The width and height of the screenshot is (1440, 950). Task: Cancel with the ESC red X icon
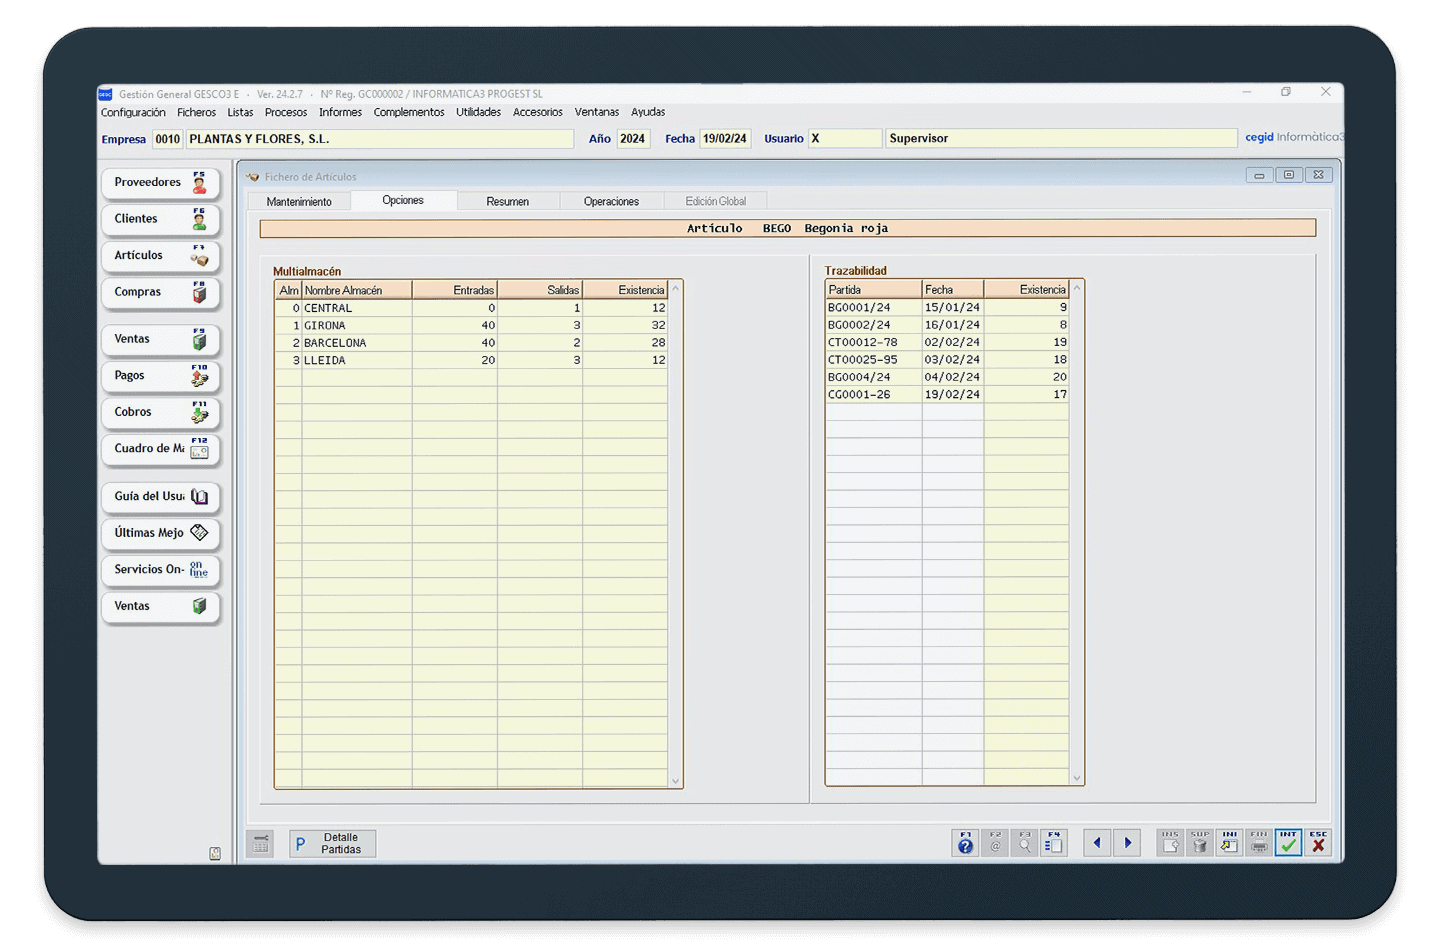(1318, 843)
